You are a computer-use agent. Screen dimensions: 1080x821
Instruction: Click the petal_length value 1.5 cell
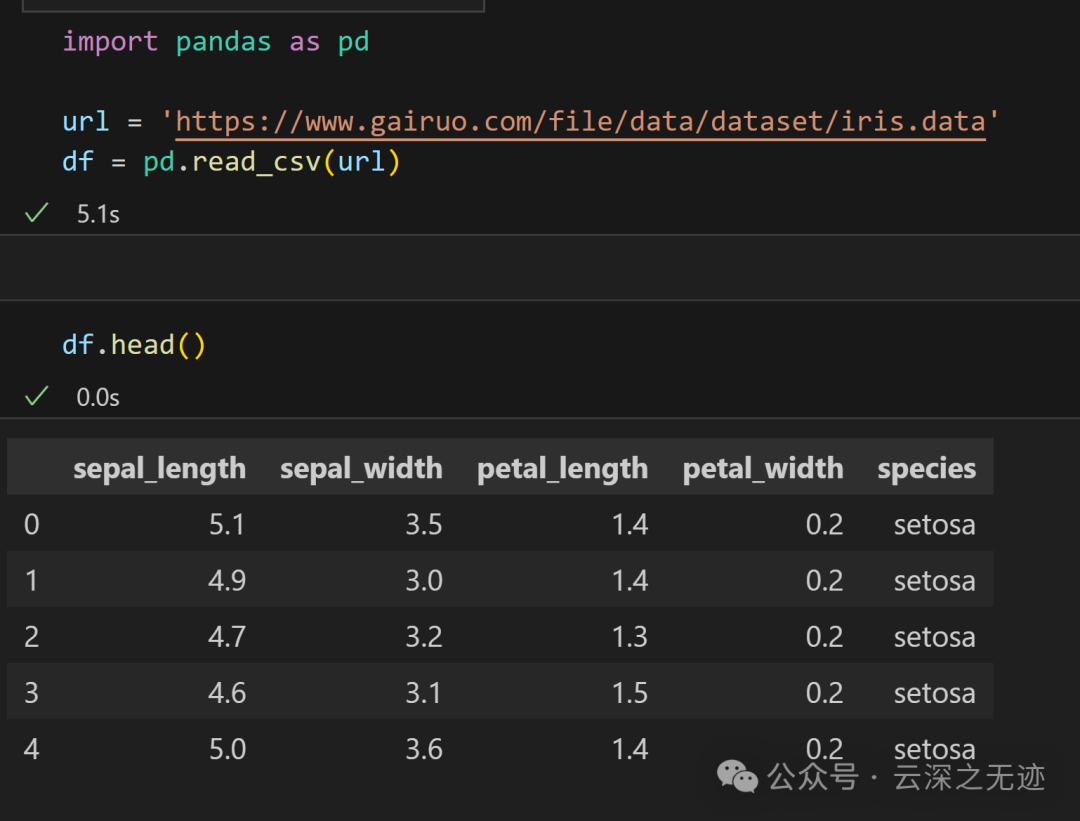pyautogui.click(x=629, y=693)
